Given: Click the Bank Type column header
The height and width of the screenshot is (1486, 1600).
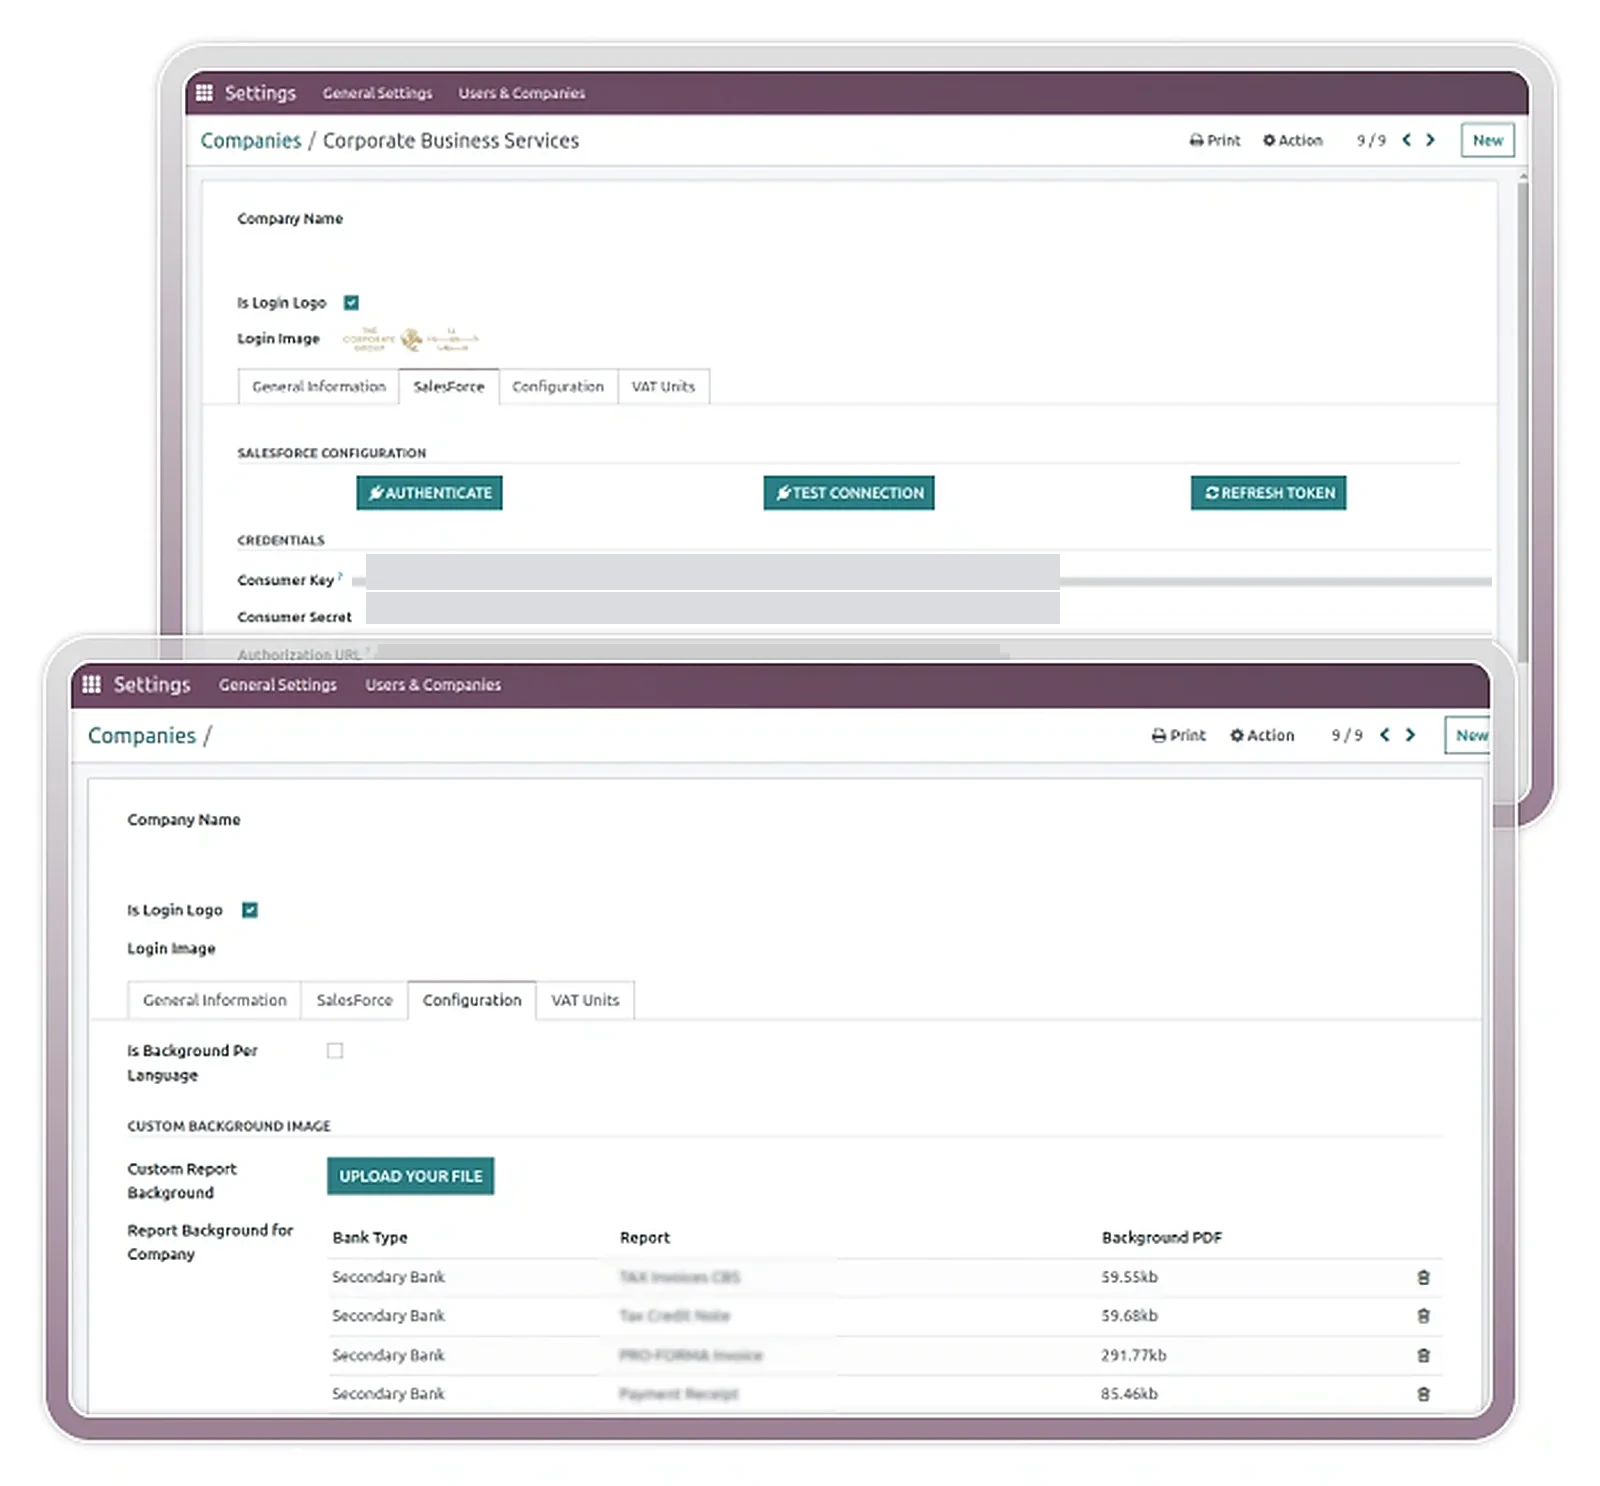Looking at the screenshot, I should coord(370,1237).
